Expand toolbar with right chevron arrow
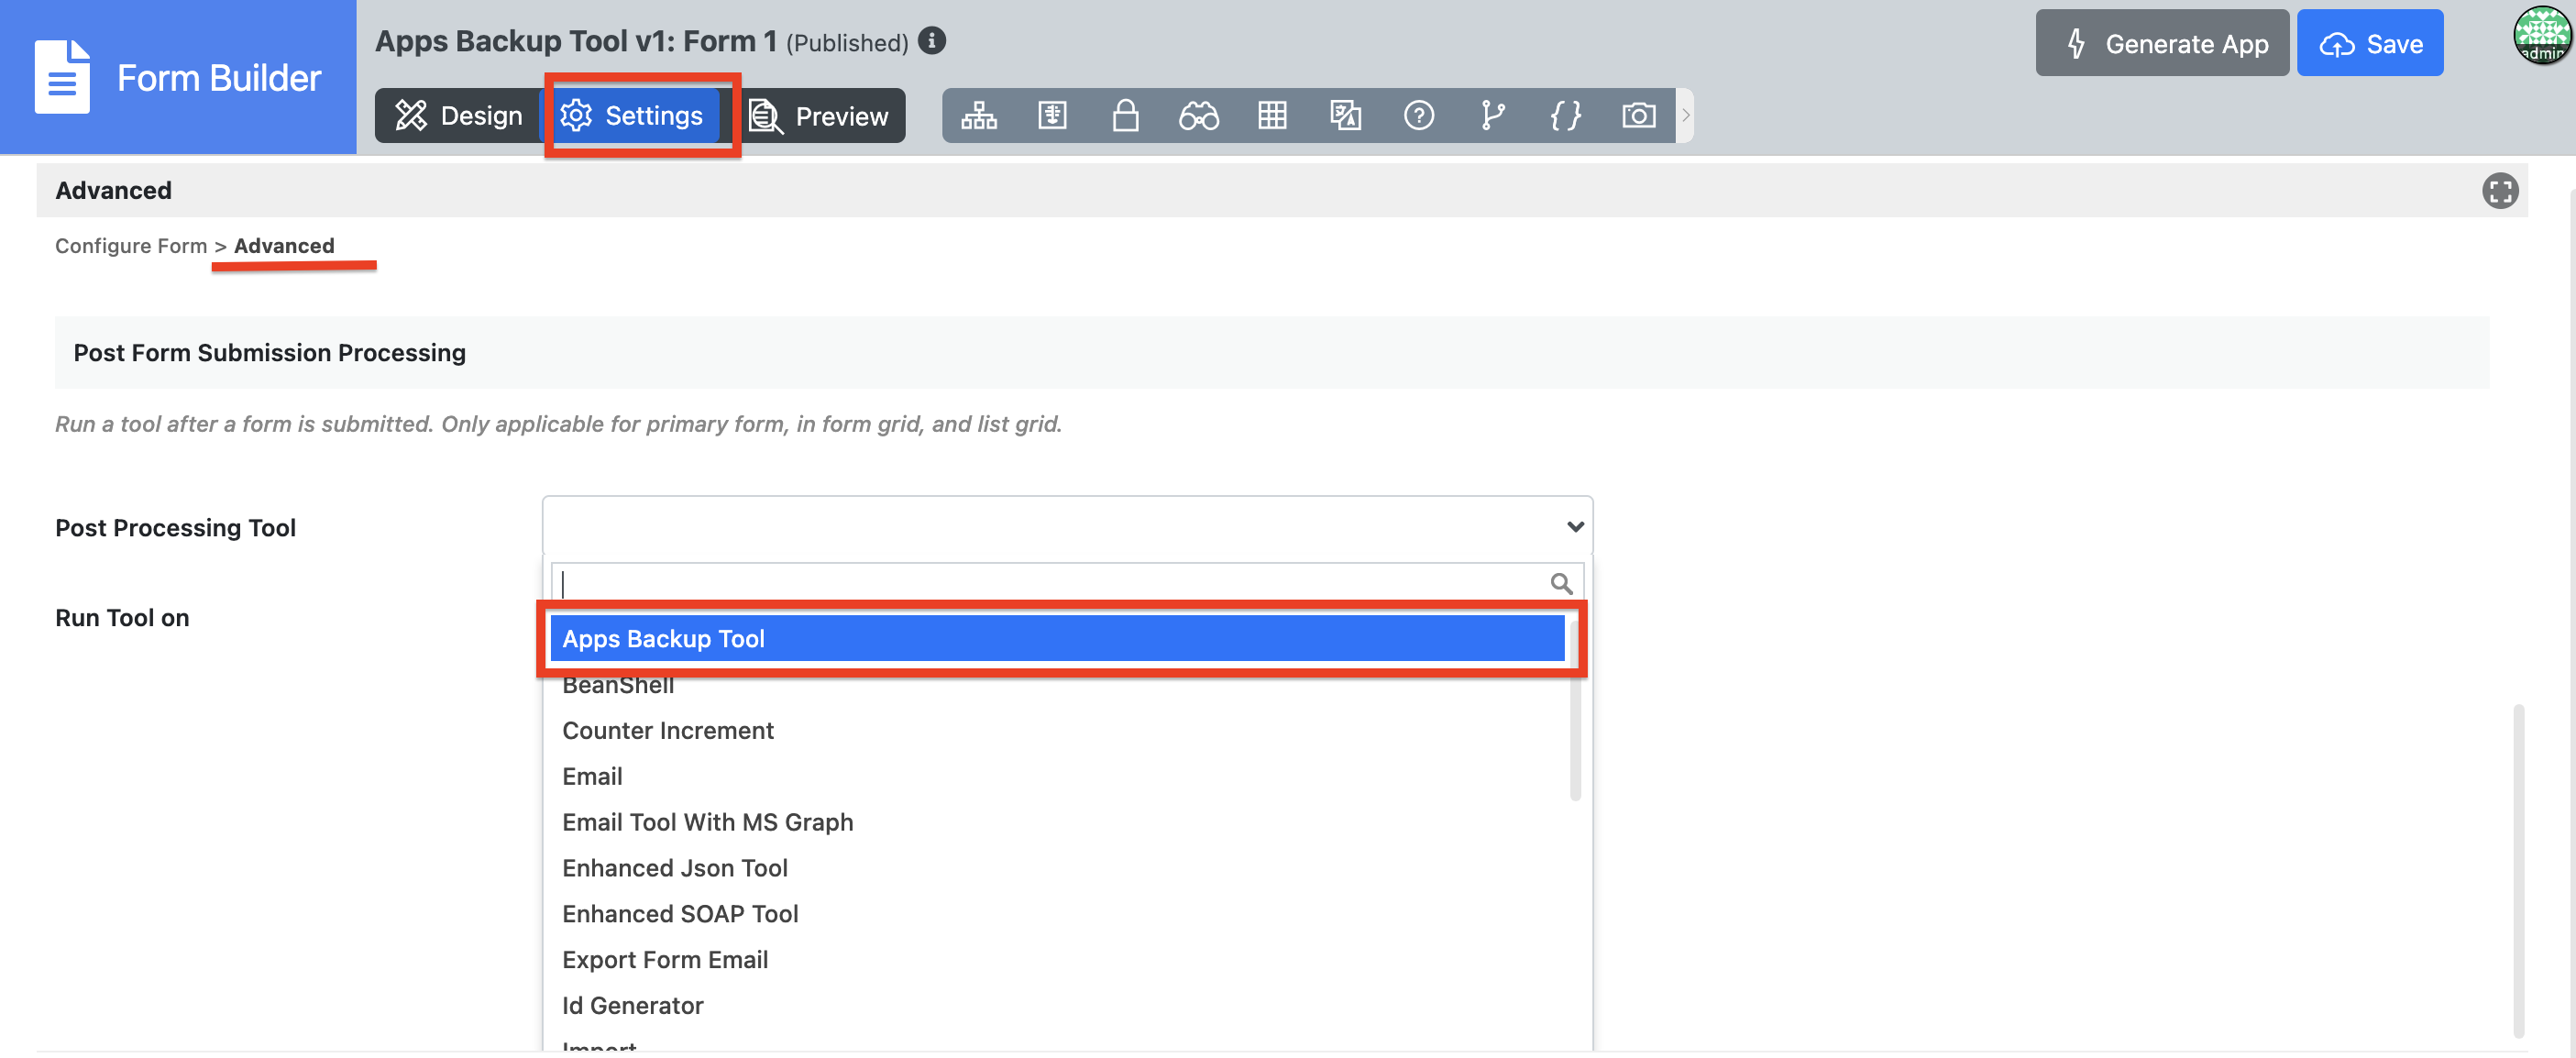The width and height of the screenshot is (2576, 1058). [x=1685, y=116]
